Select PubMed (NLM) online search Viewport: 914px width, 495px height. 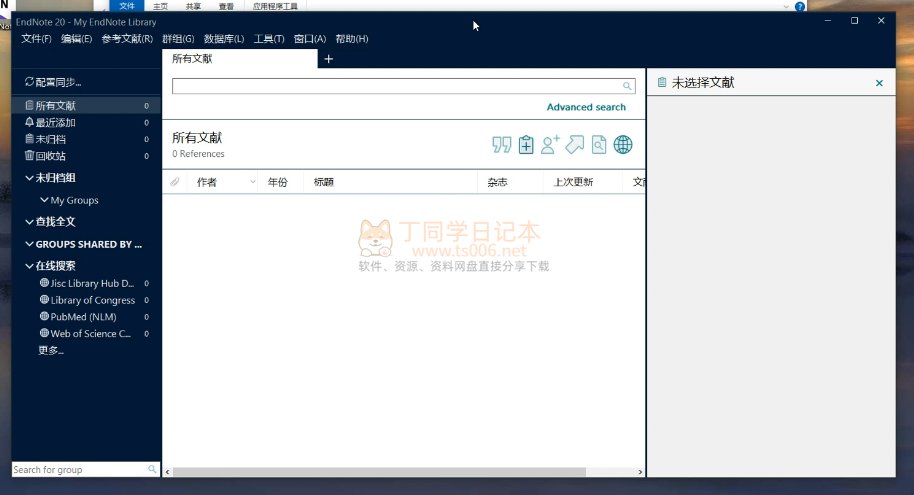coord(83,317)
